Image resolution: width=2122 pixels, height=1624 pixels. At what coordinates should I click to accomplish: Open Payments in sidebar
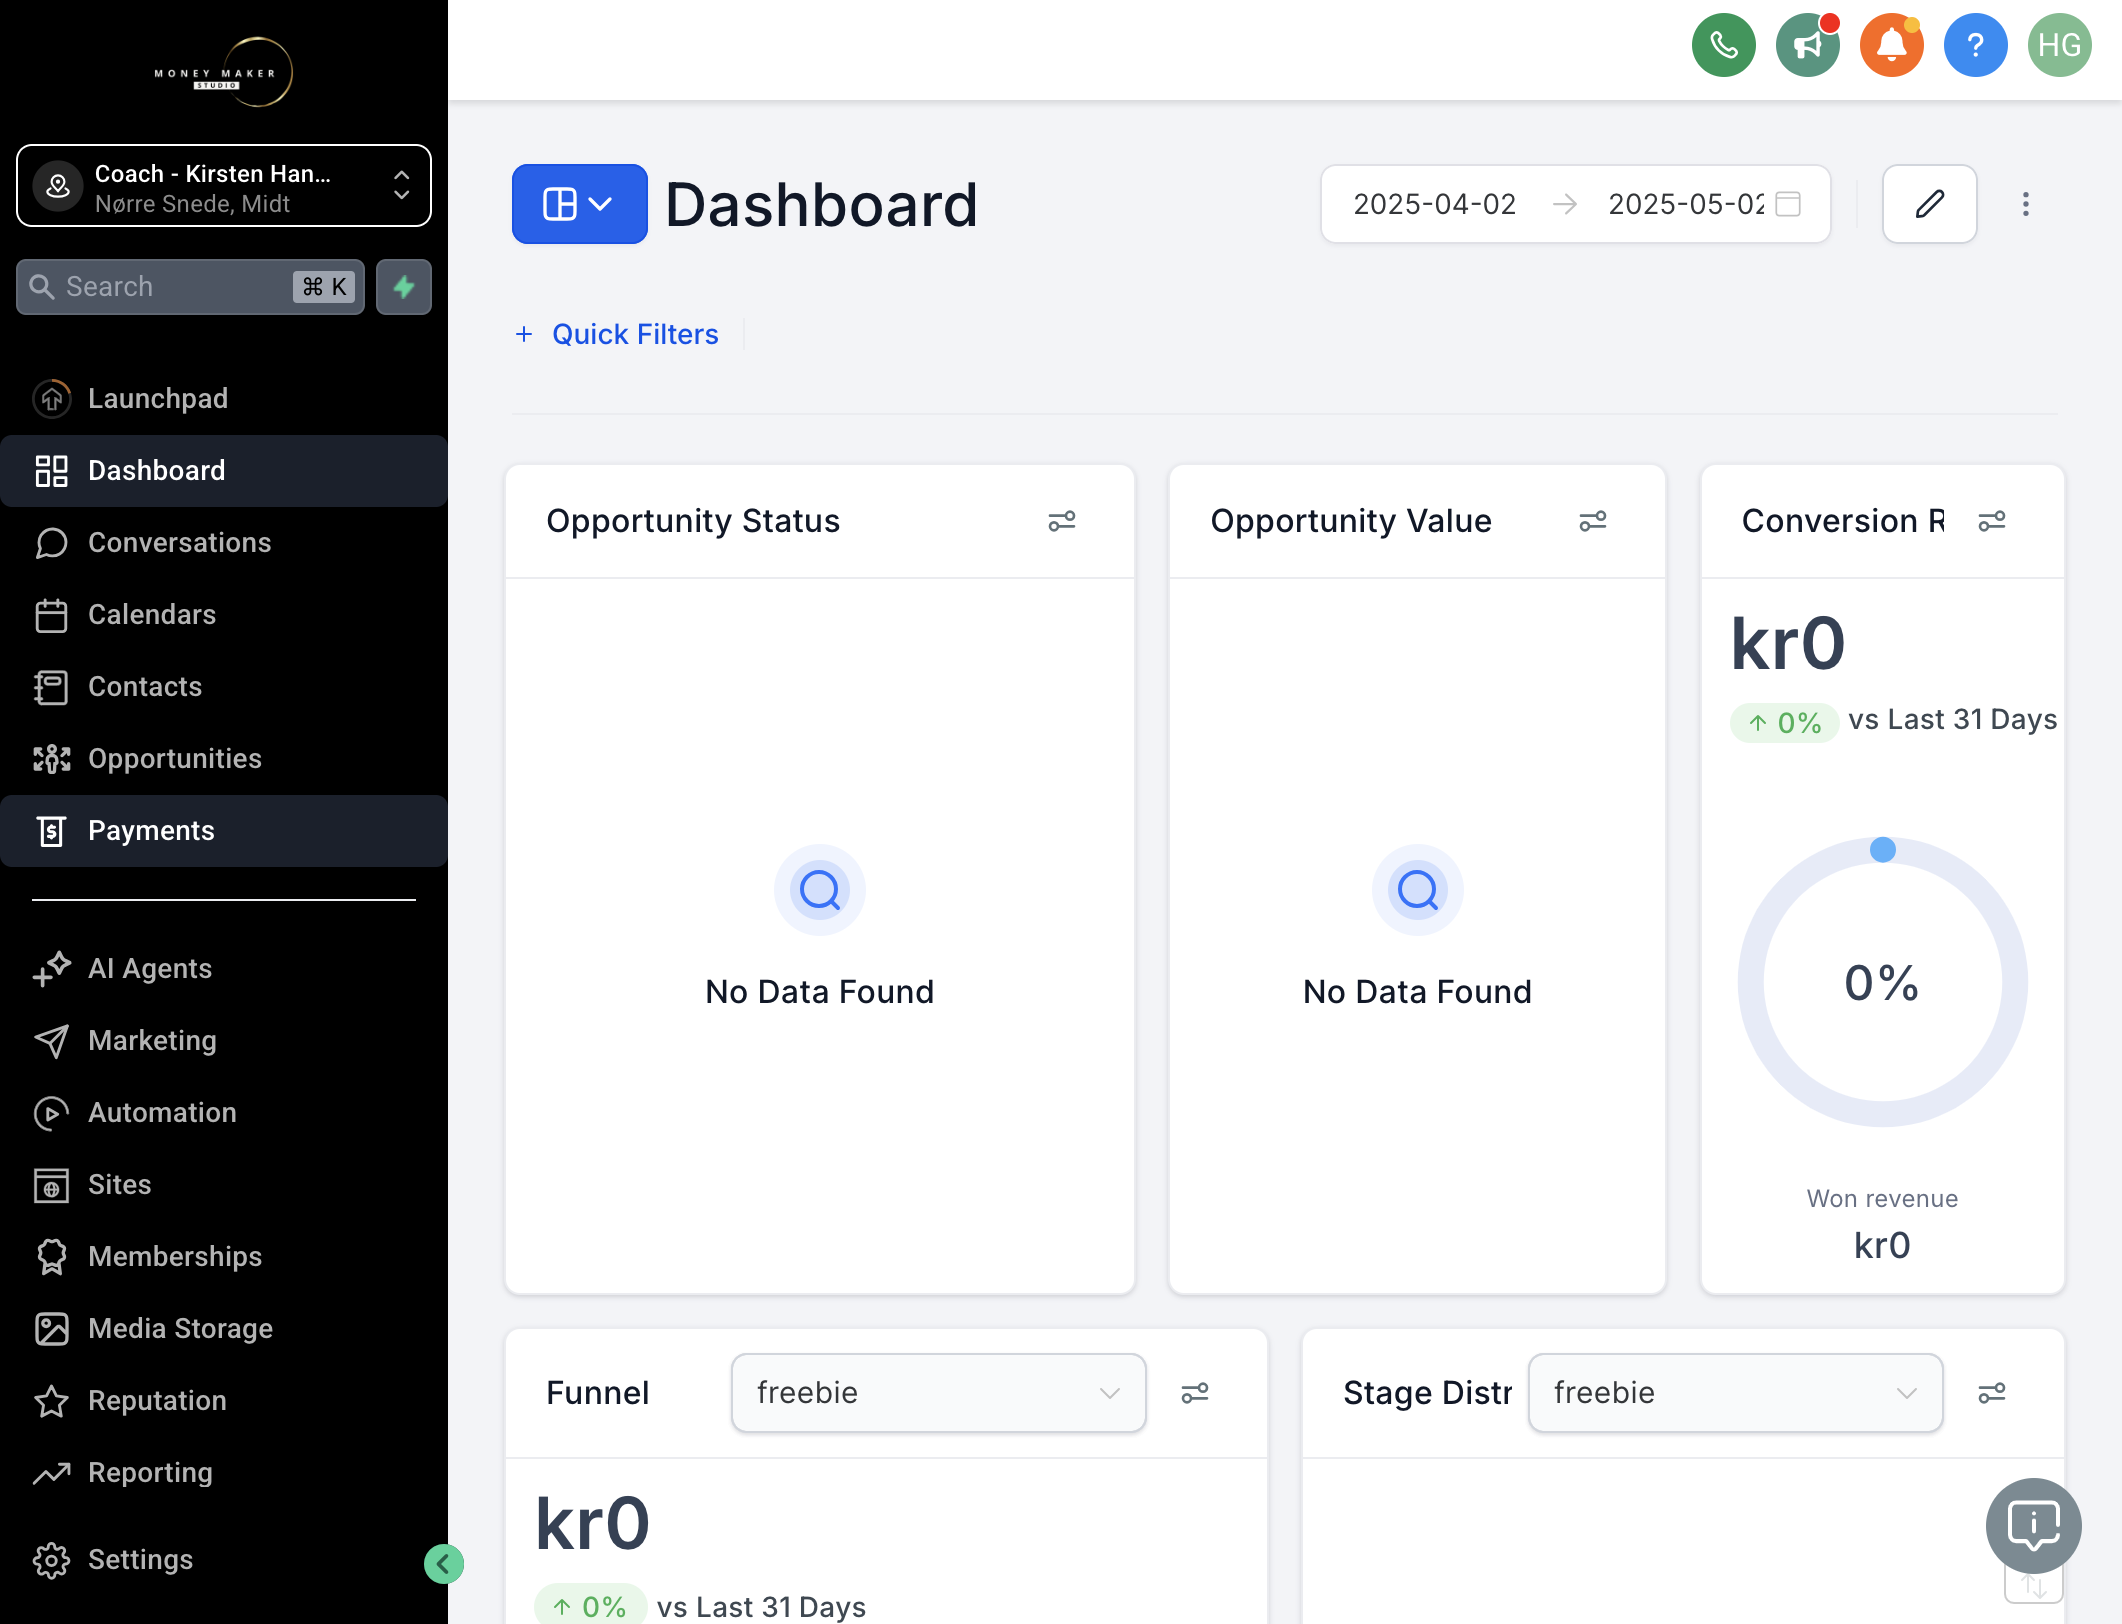(x=224, y=831)
